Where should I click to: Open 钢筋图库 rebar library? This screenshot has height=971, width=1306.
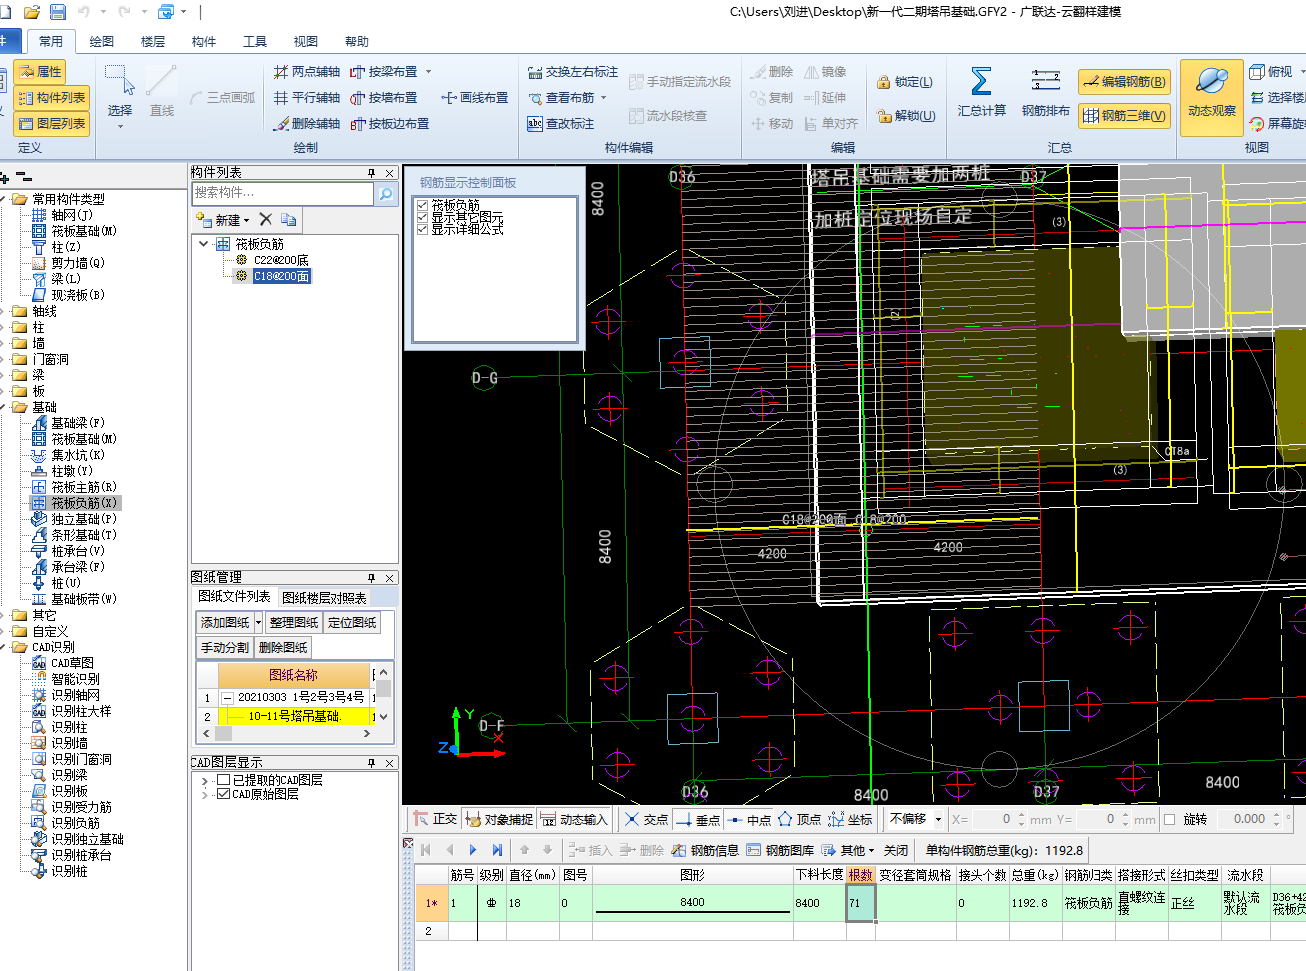(780, 851)
